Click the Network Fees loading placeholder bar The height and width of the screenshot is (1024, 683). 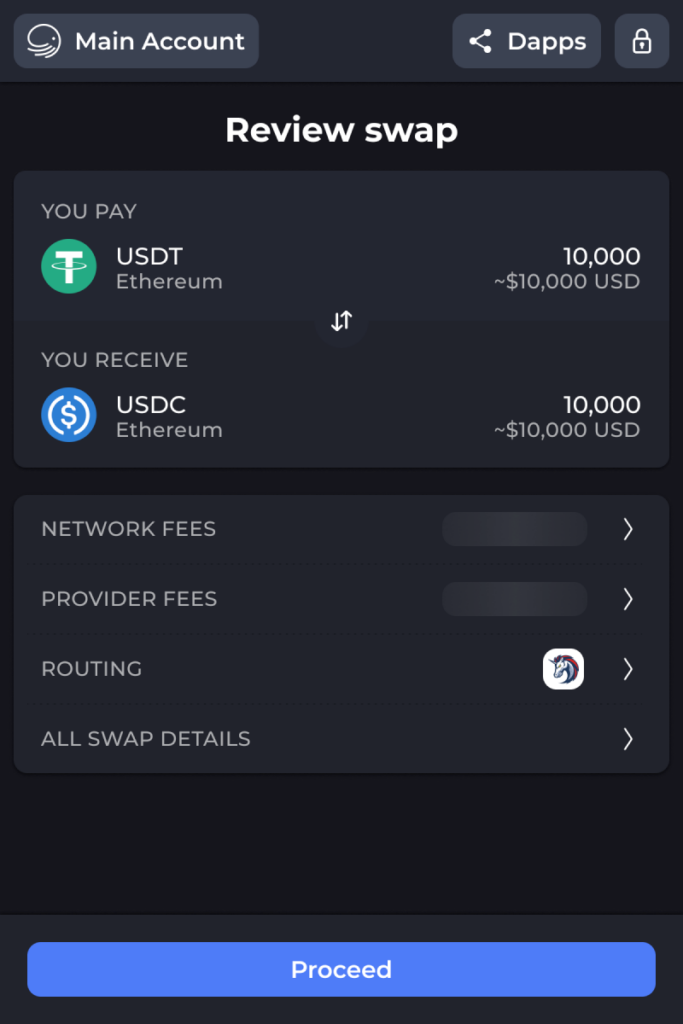514,529
